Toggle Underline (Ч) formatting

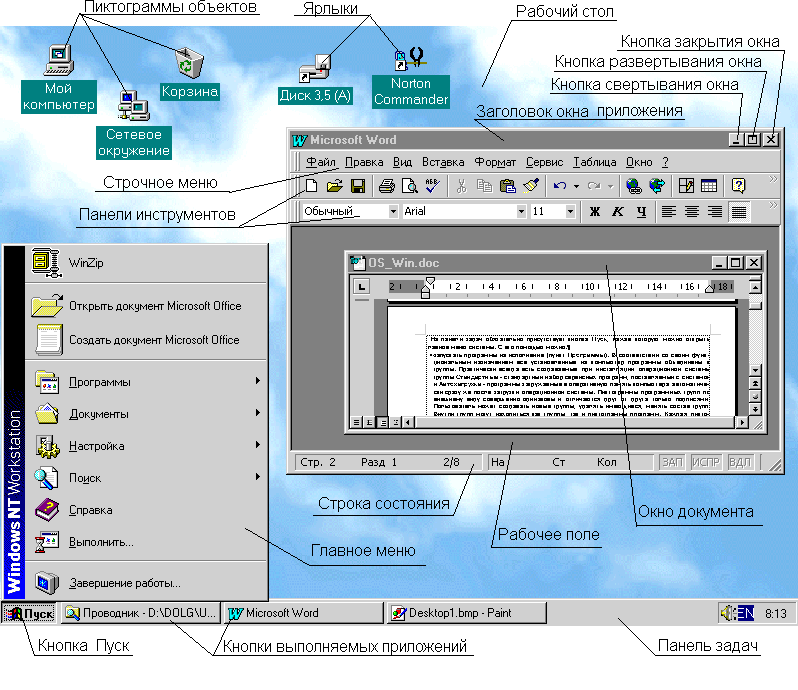pos(641,211)
